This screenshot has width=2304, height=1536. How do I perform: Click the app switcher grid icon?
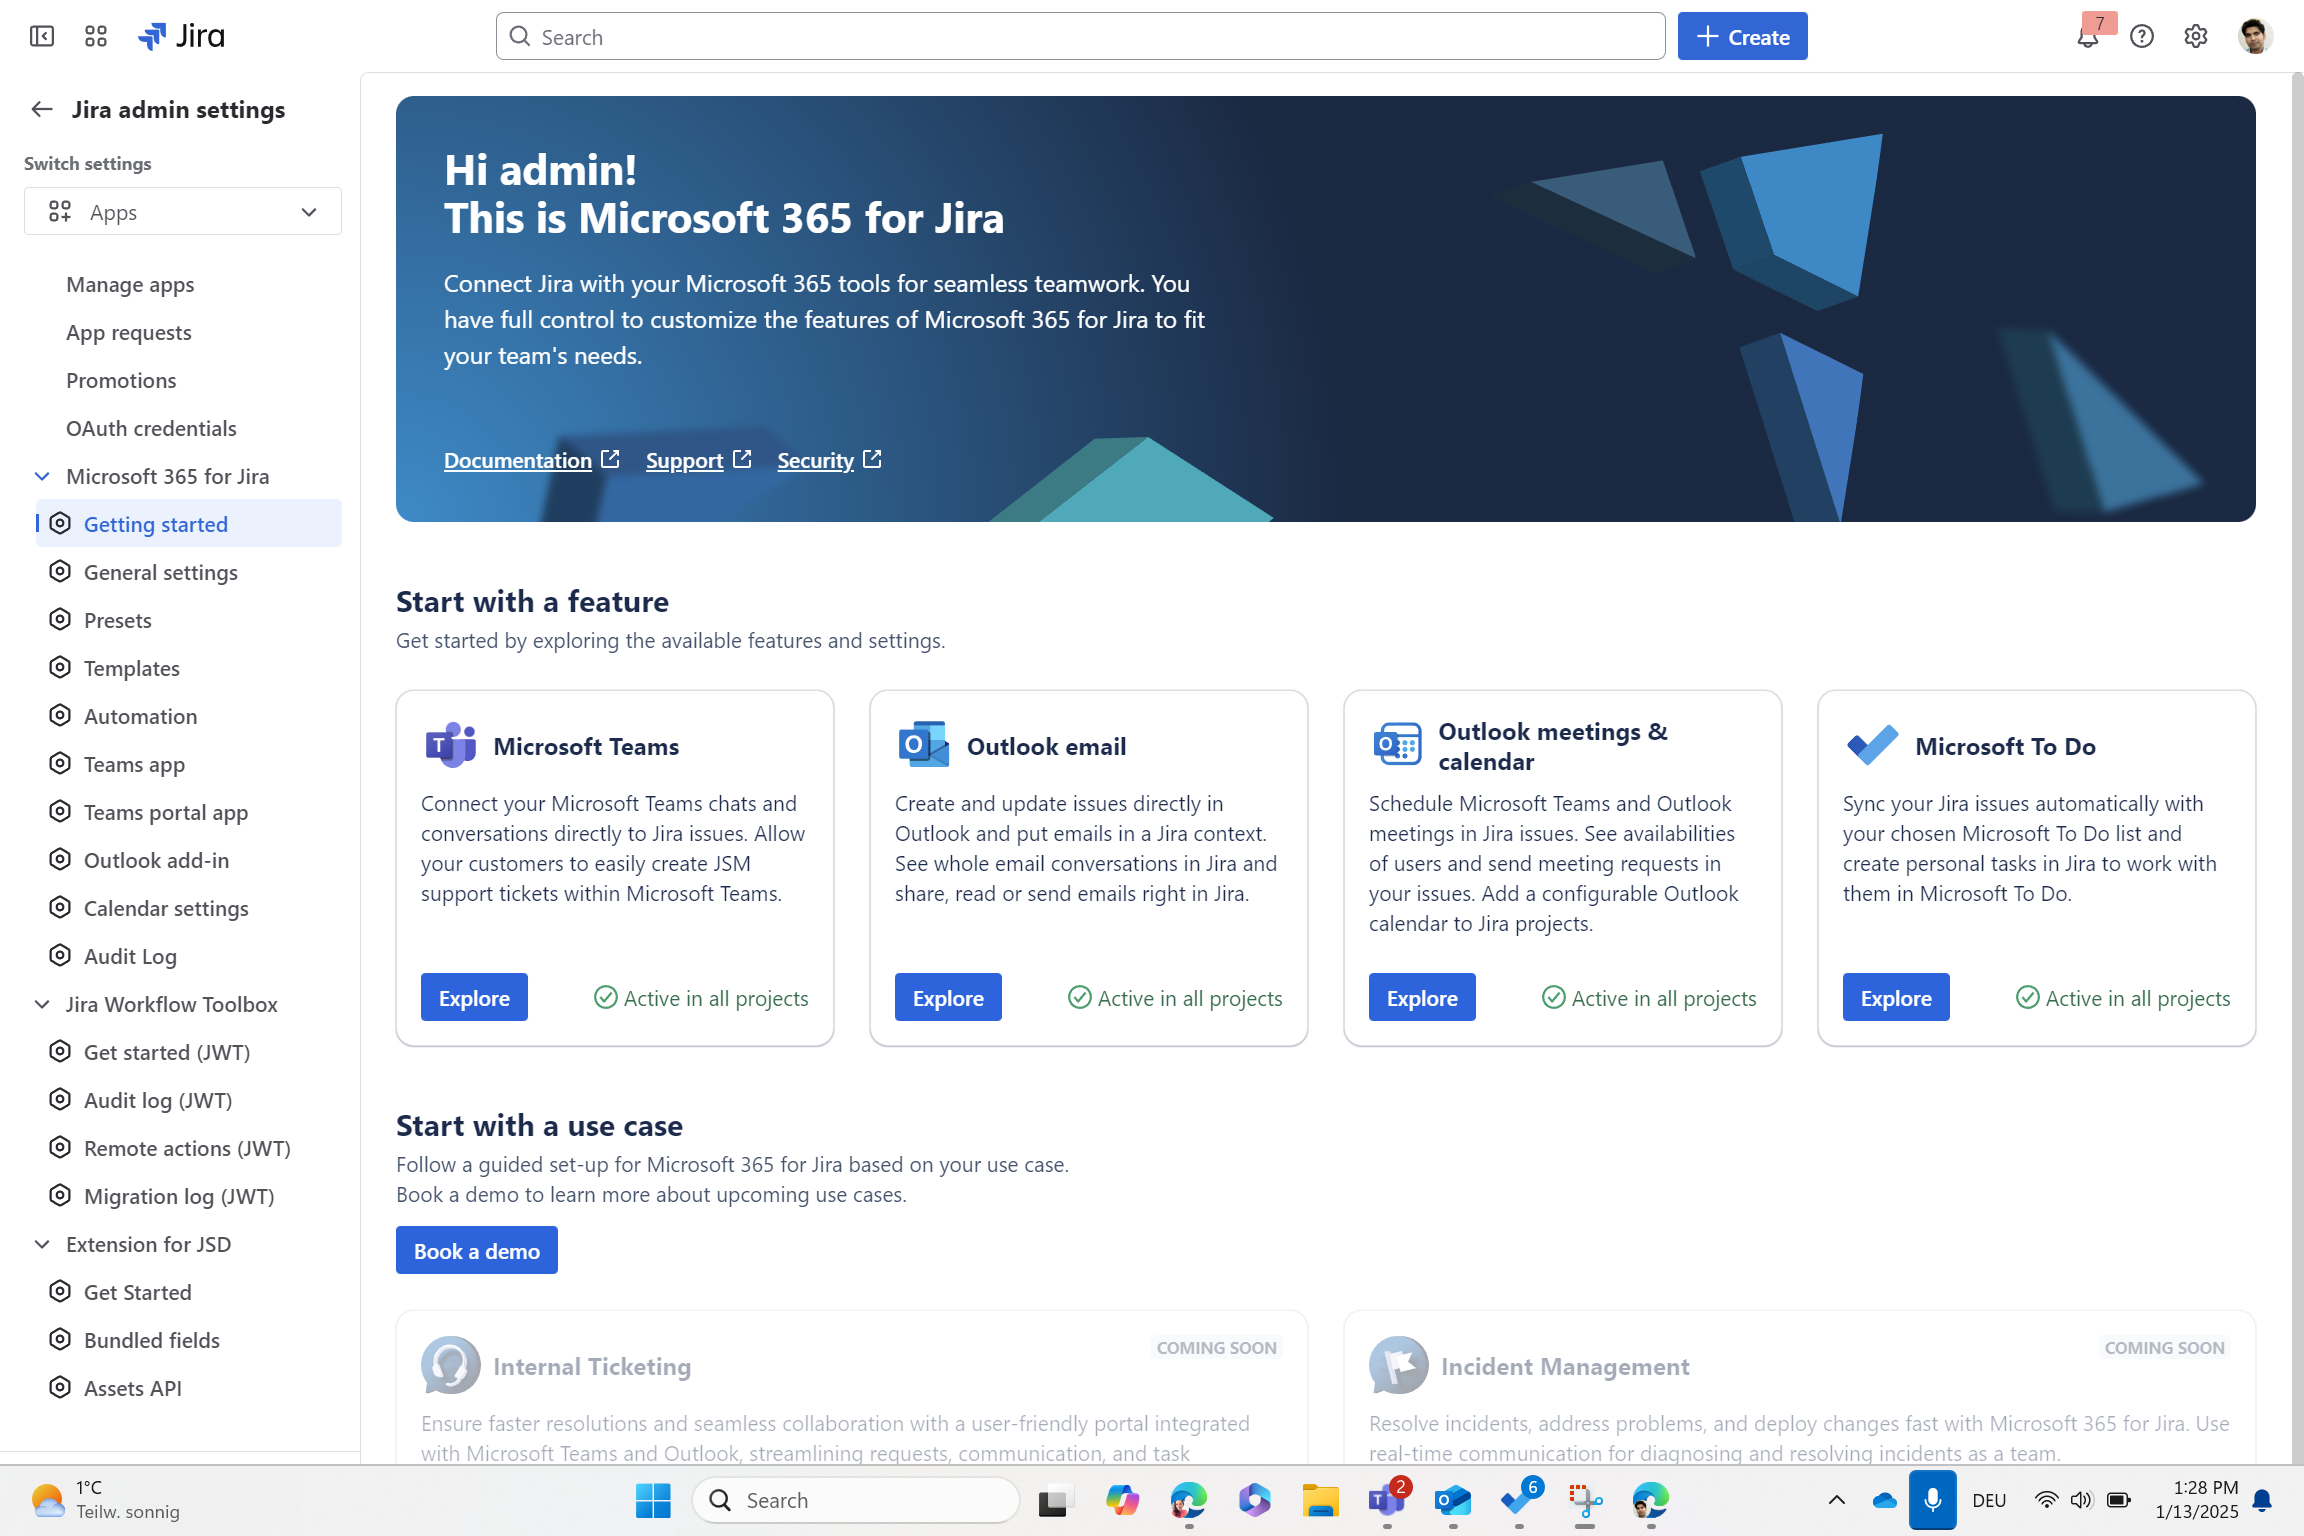(96, 37)
